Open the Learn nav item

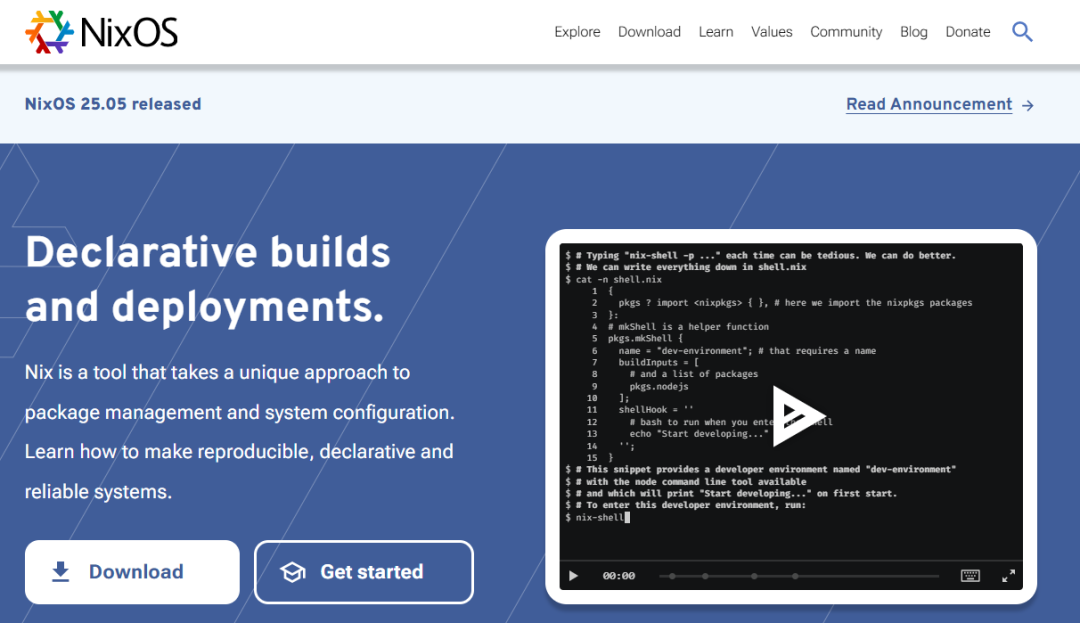(x=716, y=32)
